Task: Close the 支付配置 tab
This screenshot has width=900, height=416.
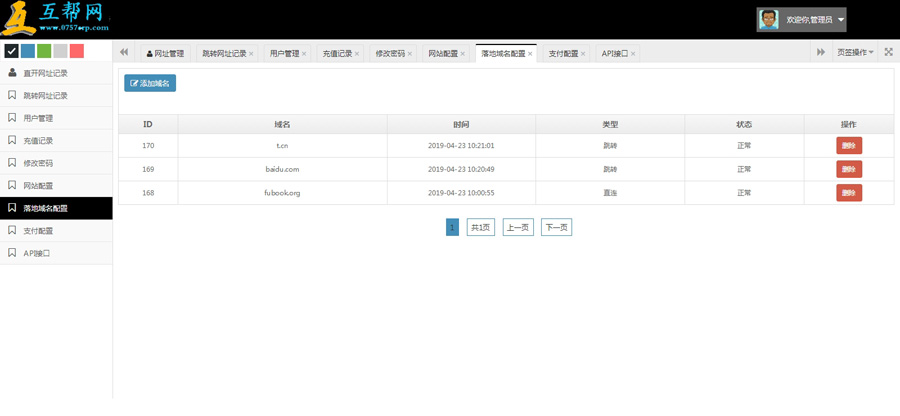Action: tap(583, 53)
